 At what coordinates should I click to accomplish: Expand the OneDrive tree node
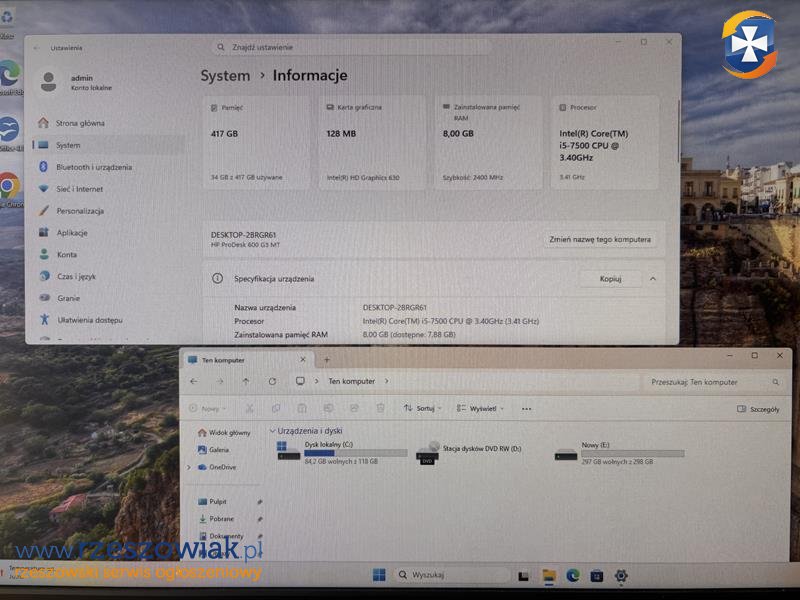188,467
